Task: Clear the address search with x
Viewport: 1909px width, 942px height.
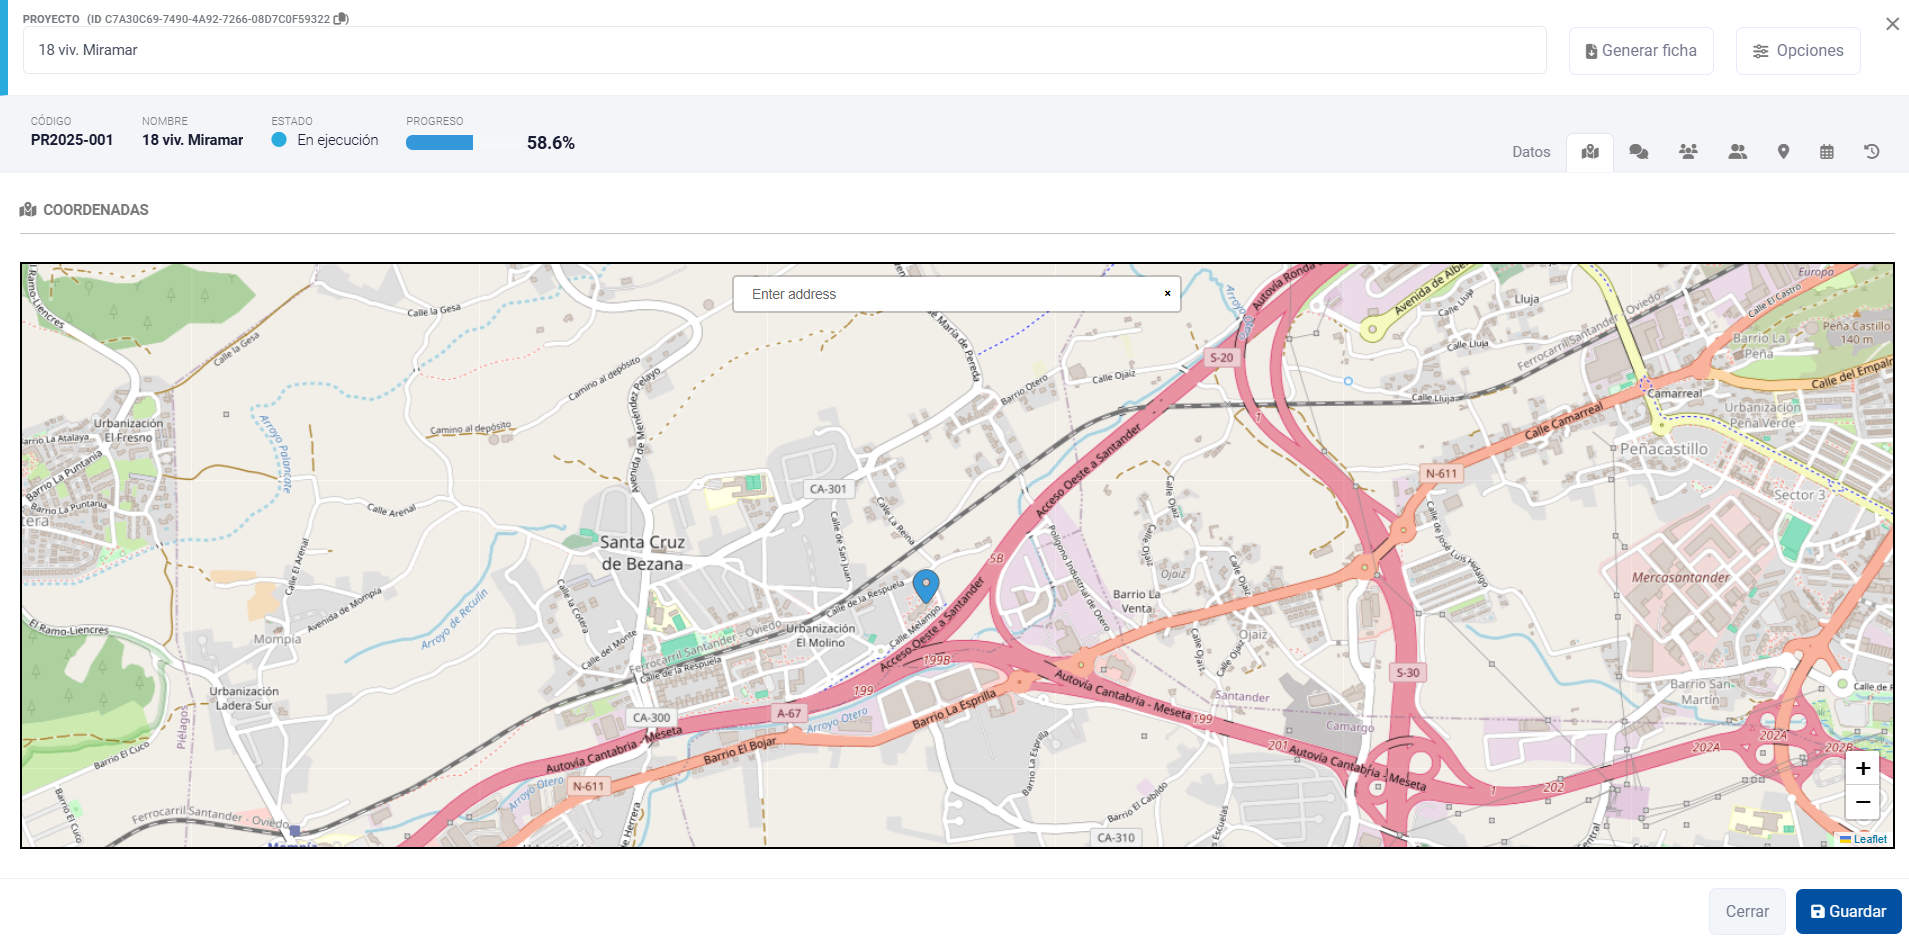Action: click(x=1167, y=294)
